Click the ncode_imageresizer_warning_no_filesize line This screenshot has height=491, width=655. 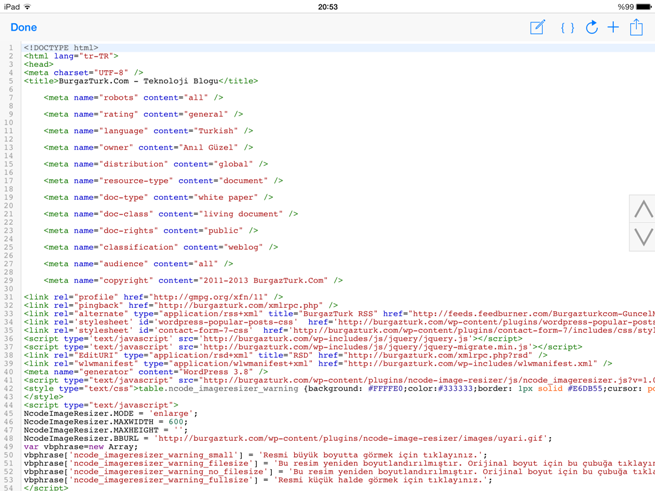[339, 472]
